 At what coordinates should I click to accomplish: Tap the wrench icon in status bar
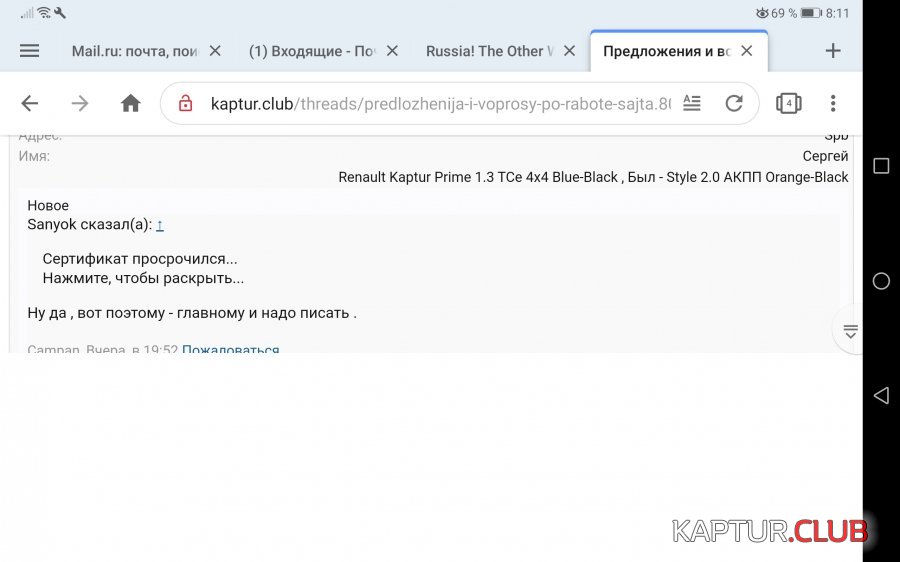click(x=60, y=12)
